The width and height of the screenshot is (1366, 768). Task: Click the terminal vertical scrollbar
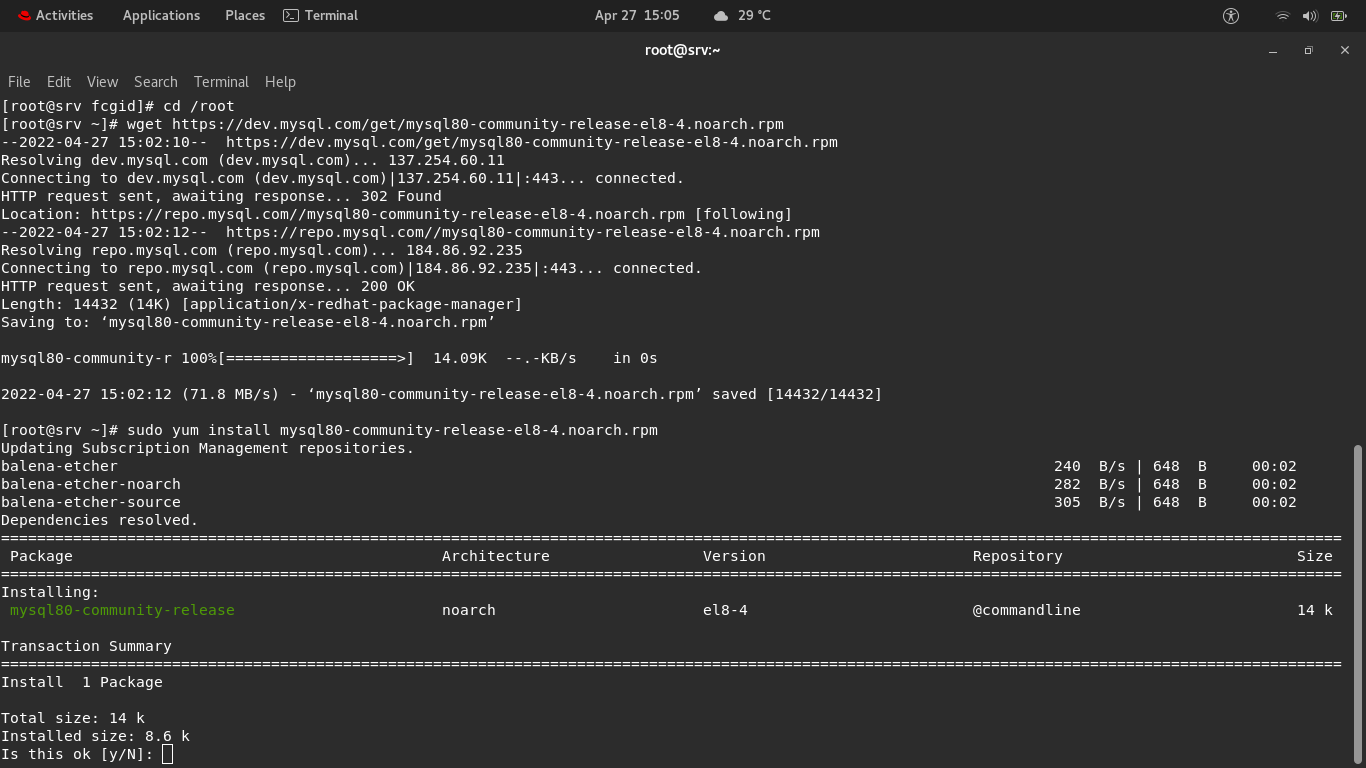[x=1357, y=603]
